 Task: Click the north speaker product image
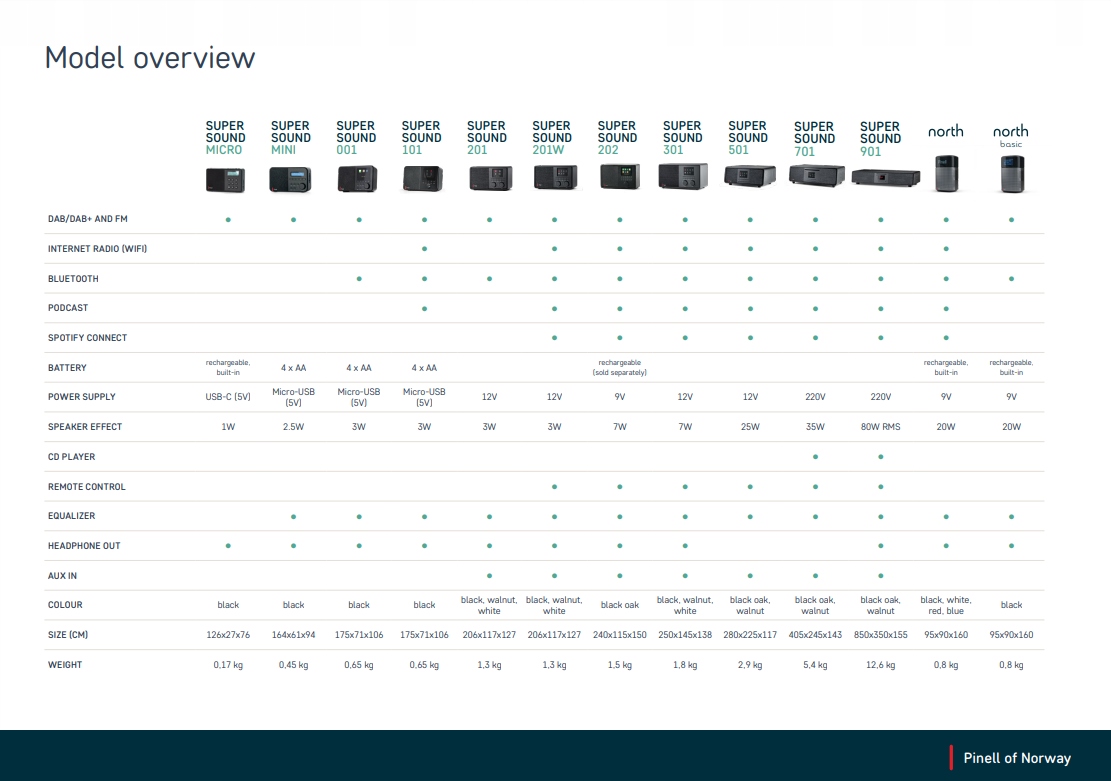point(946,173)
